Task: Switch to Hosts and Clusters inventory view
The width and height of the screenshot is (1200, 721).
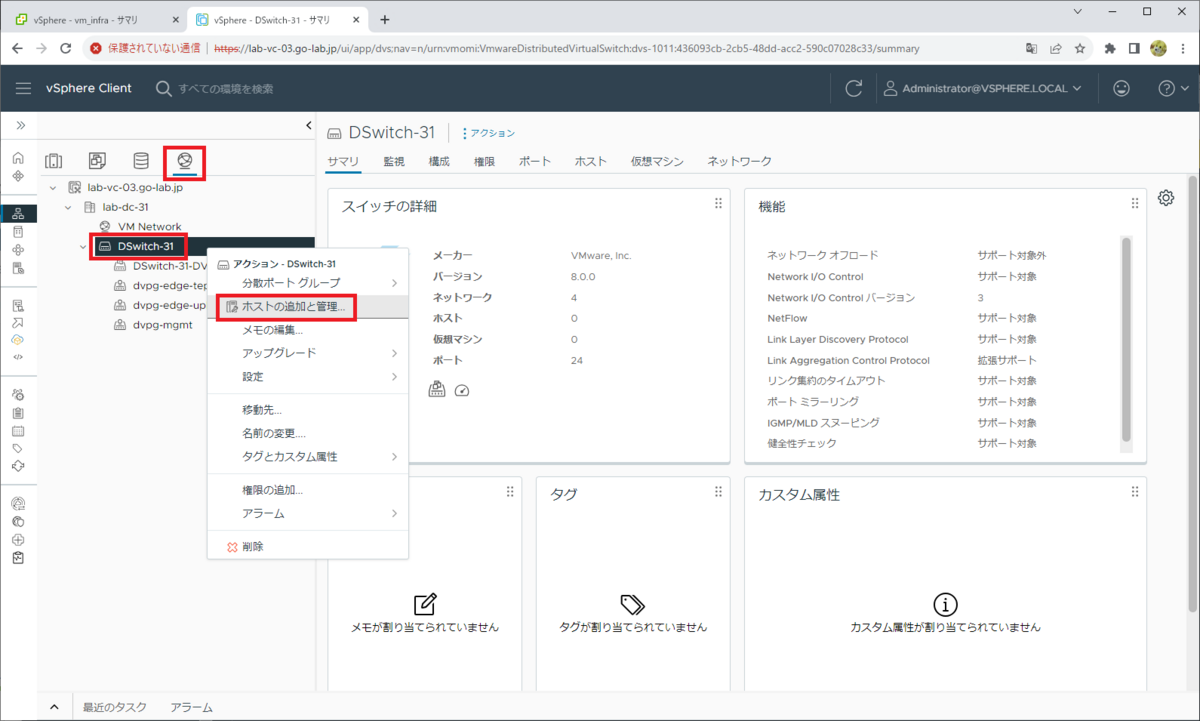Action: [54, 161]
